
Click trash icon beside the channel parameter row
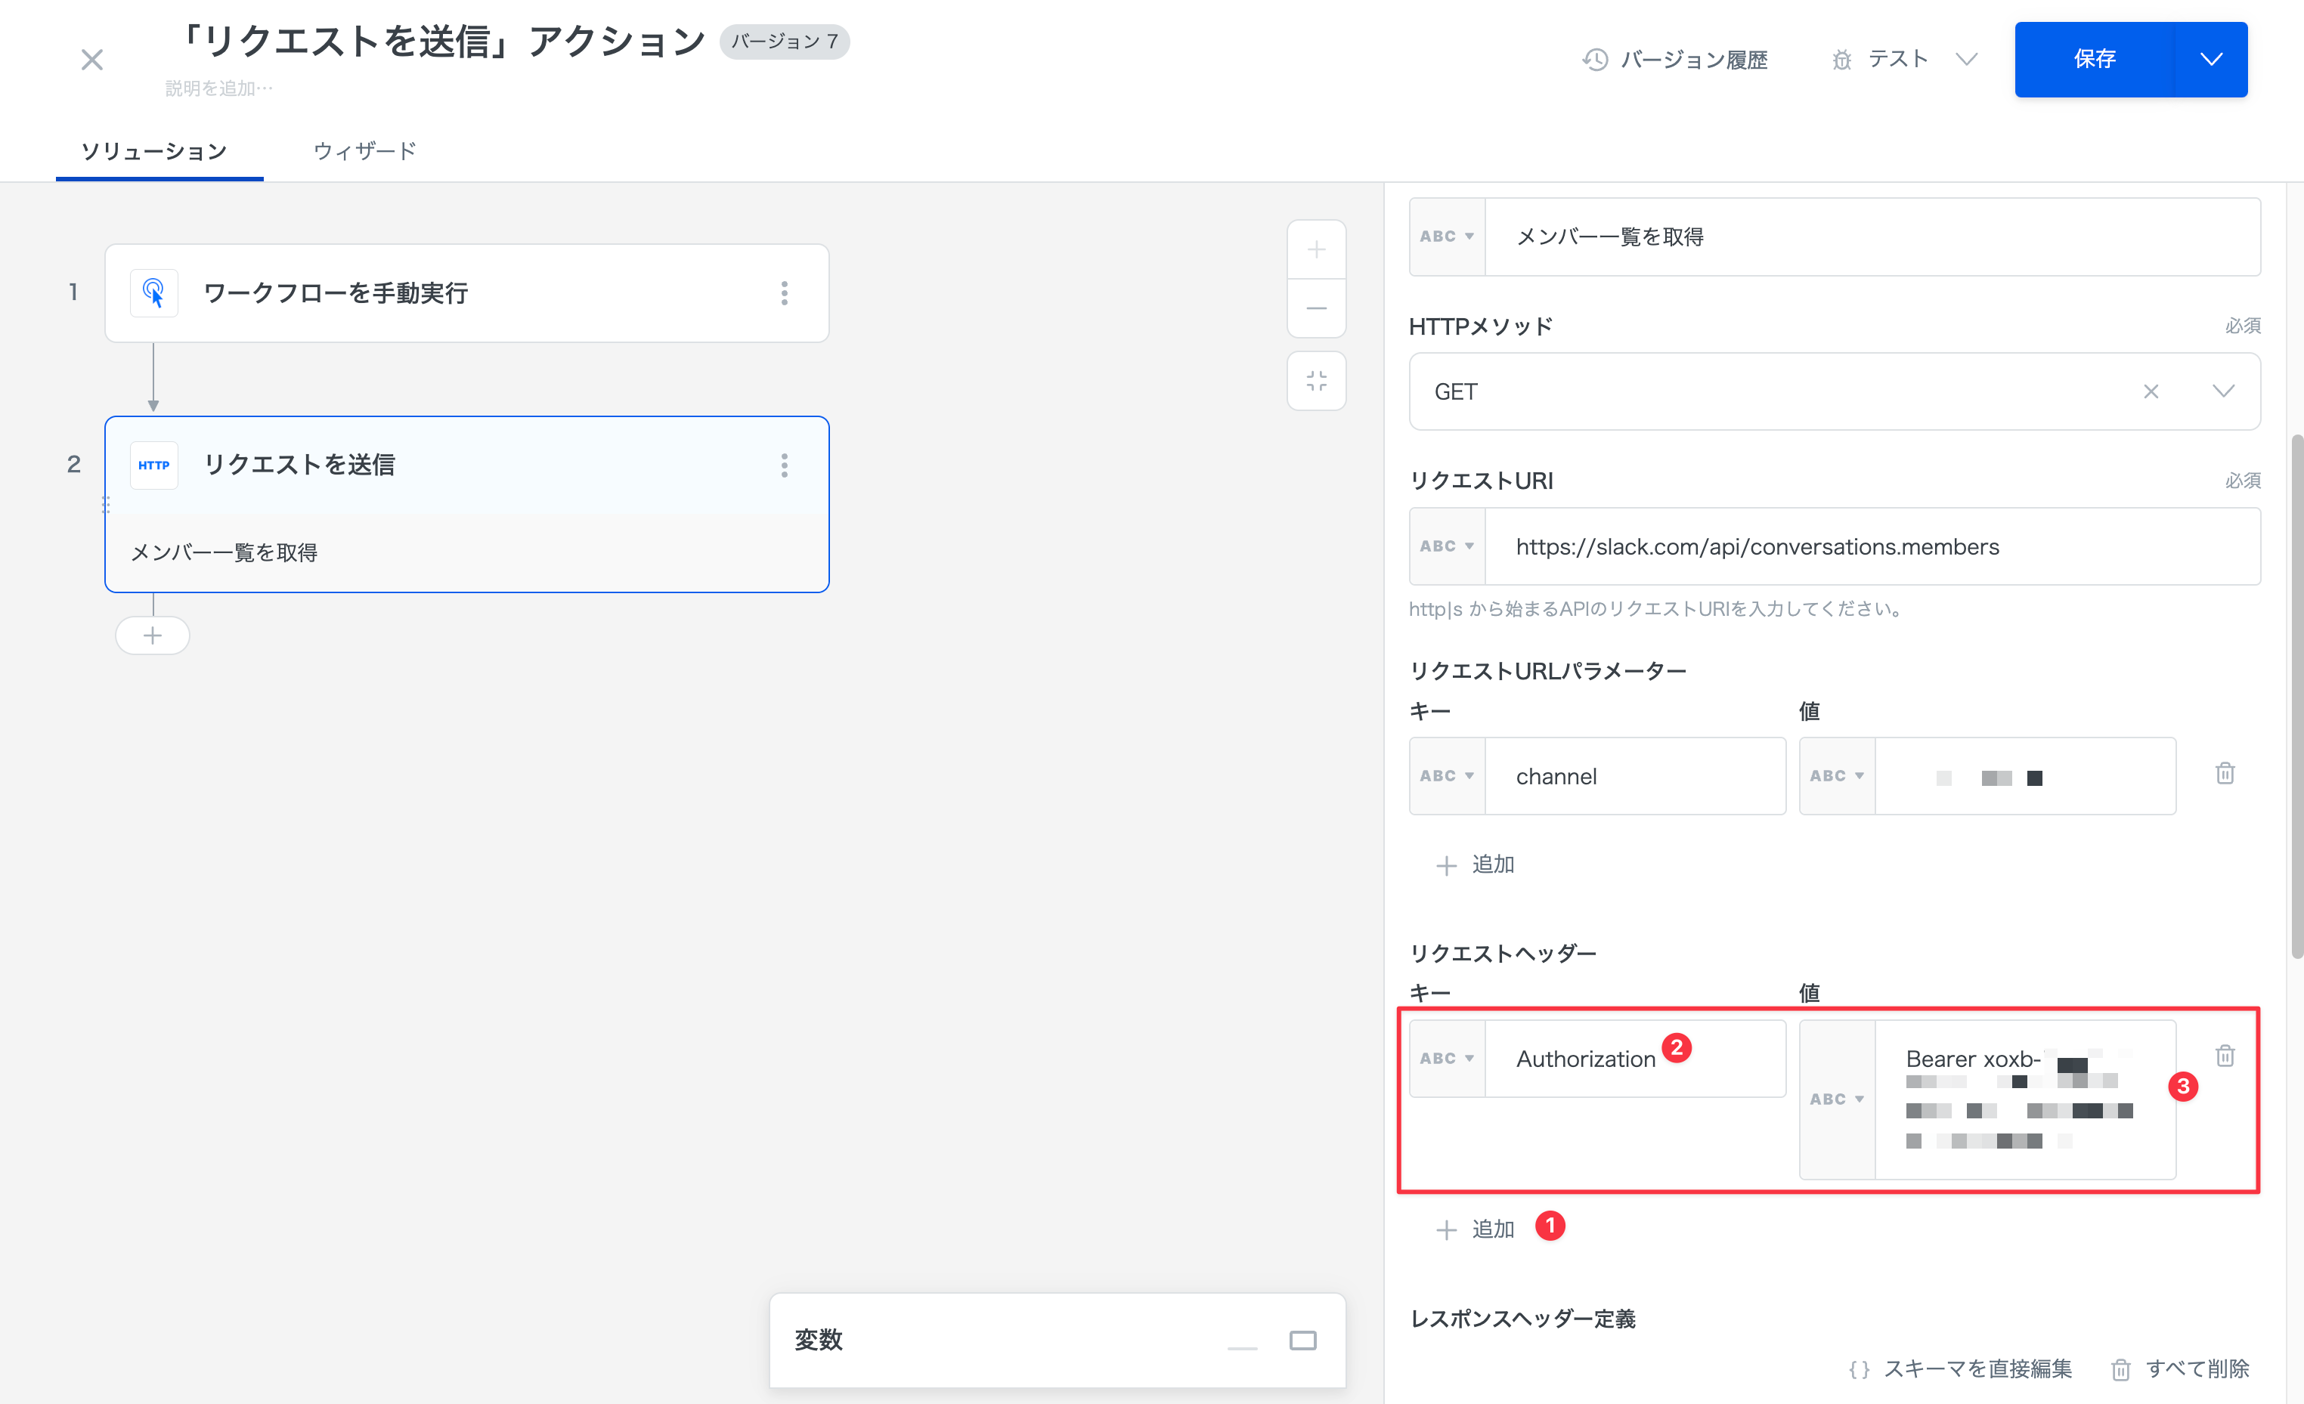coord(2226,774)
